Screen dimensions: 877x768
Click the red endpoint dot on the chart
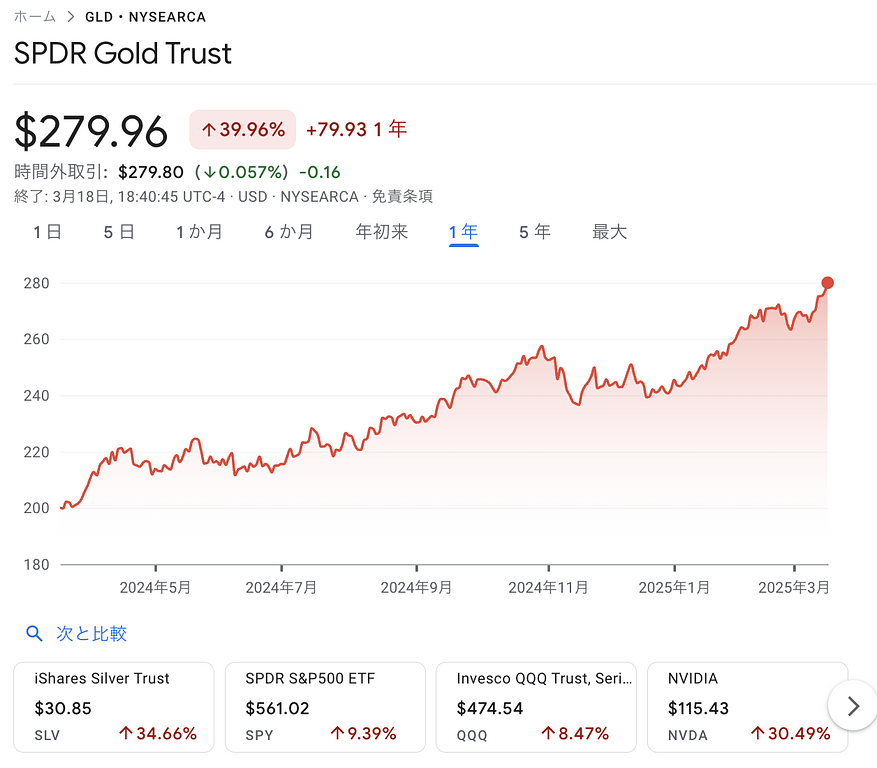[x=827, y=283]
